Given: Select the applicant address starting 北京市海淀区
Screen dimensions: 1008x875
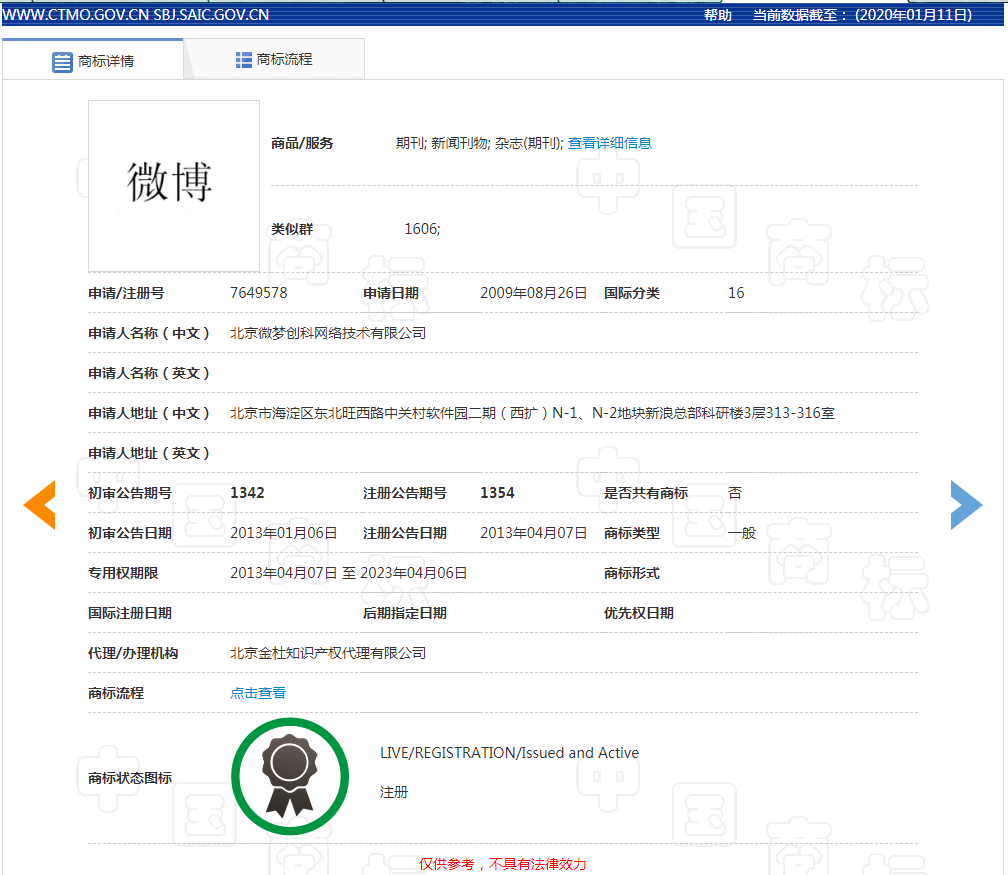Looking at the screenshot, I should 532,413.
